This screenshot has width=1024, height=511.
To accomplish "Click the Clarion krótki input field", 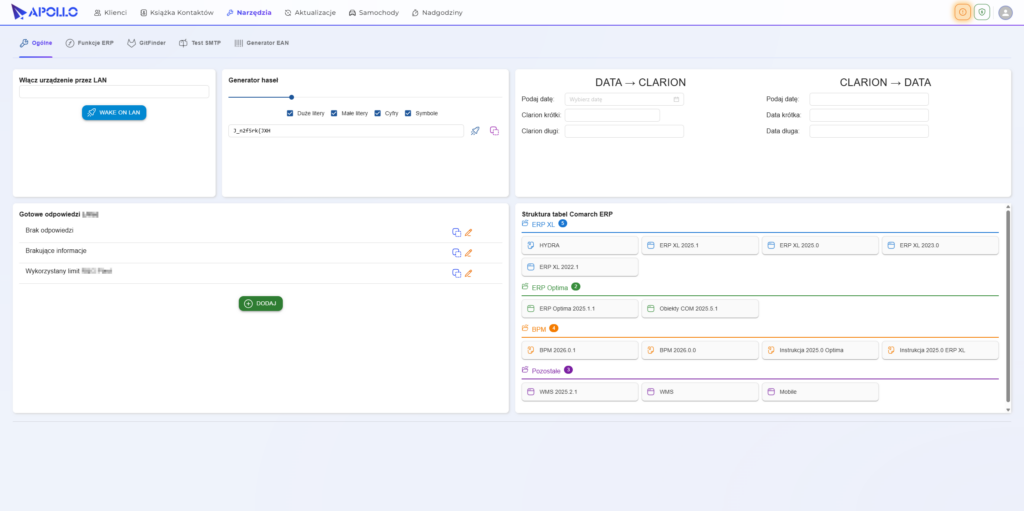I will 612,115.
